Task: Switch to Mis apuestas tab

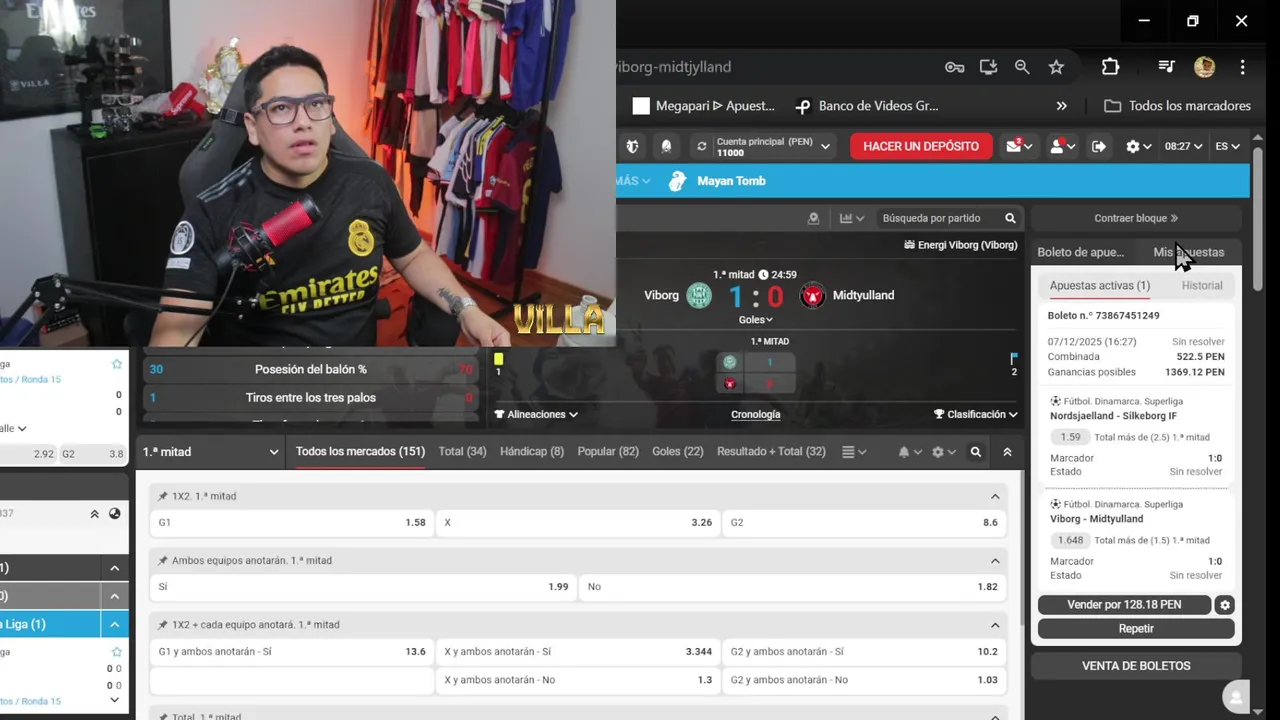Action: click(1188, 252)
